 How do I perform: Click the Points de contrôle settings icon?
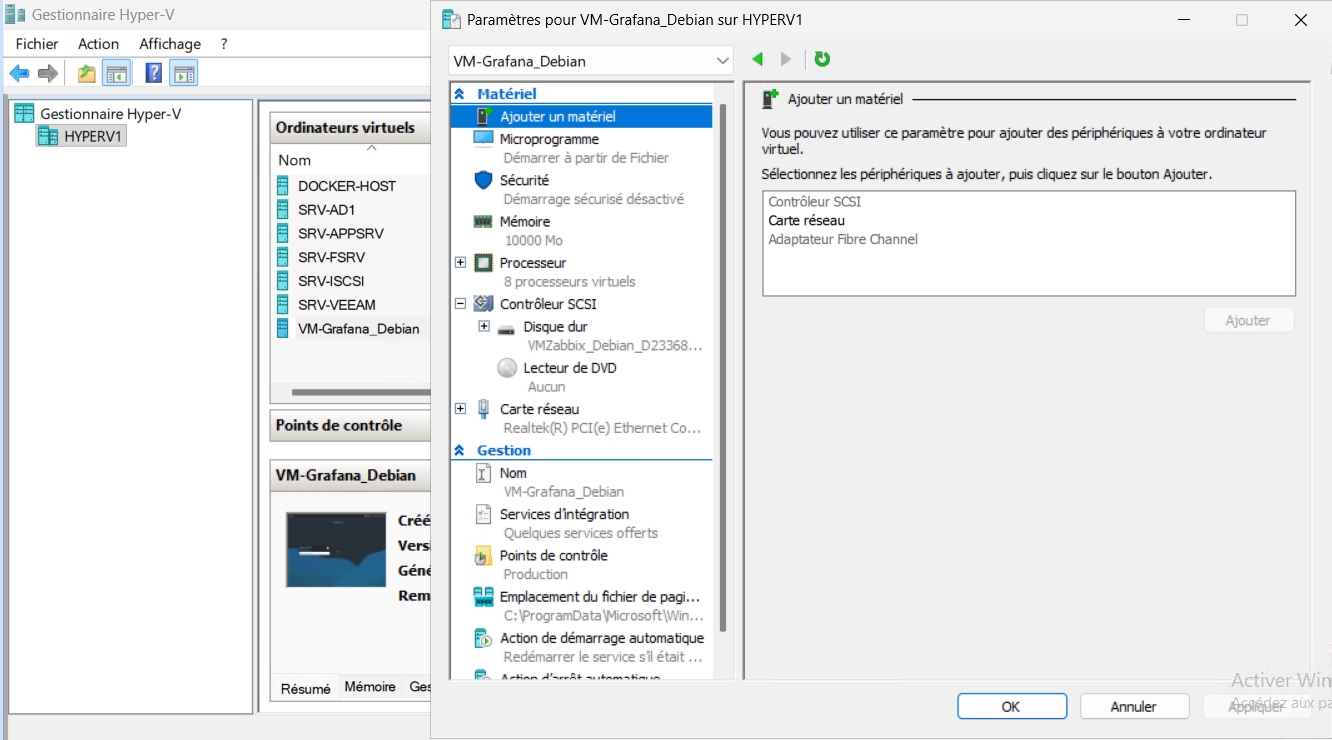(483, 556)
